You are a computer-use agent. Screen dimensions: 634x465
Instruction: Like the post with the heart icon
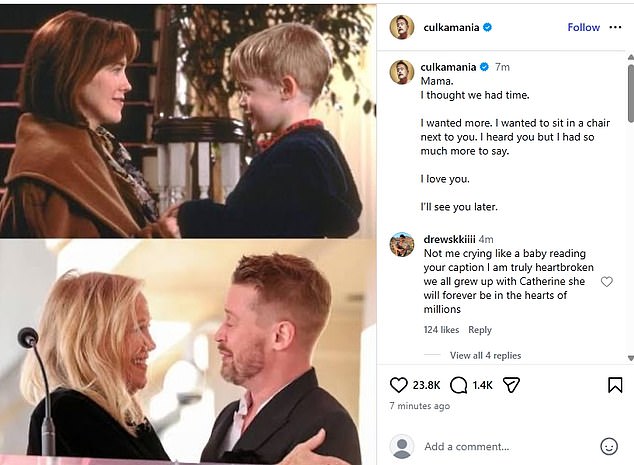click(399, 385)
